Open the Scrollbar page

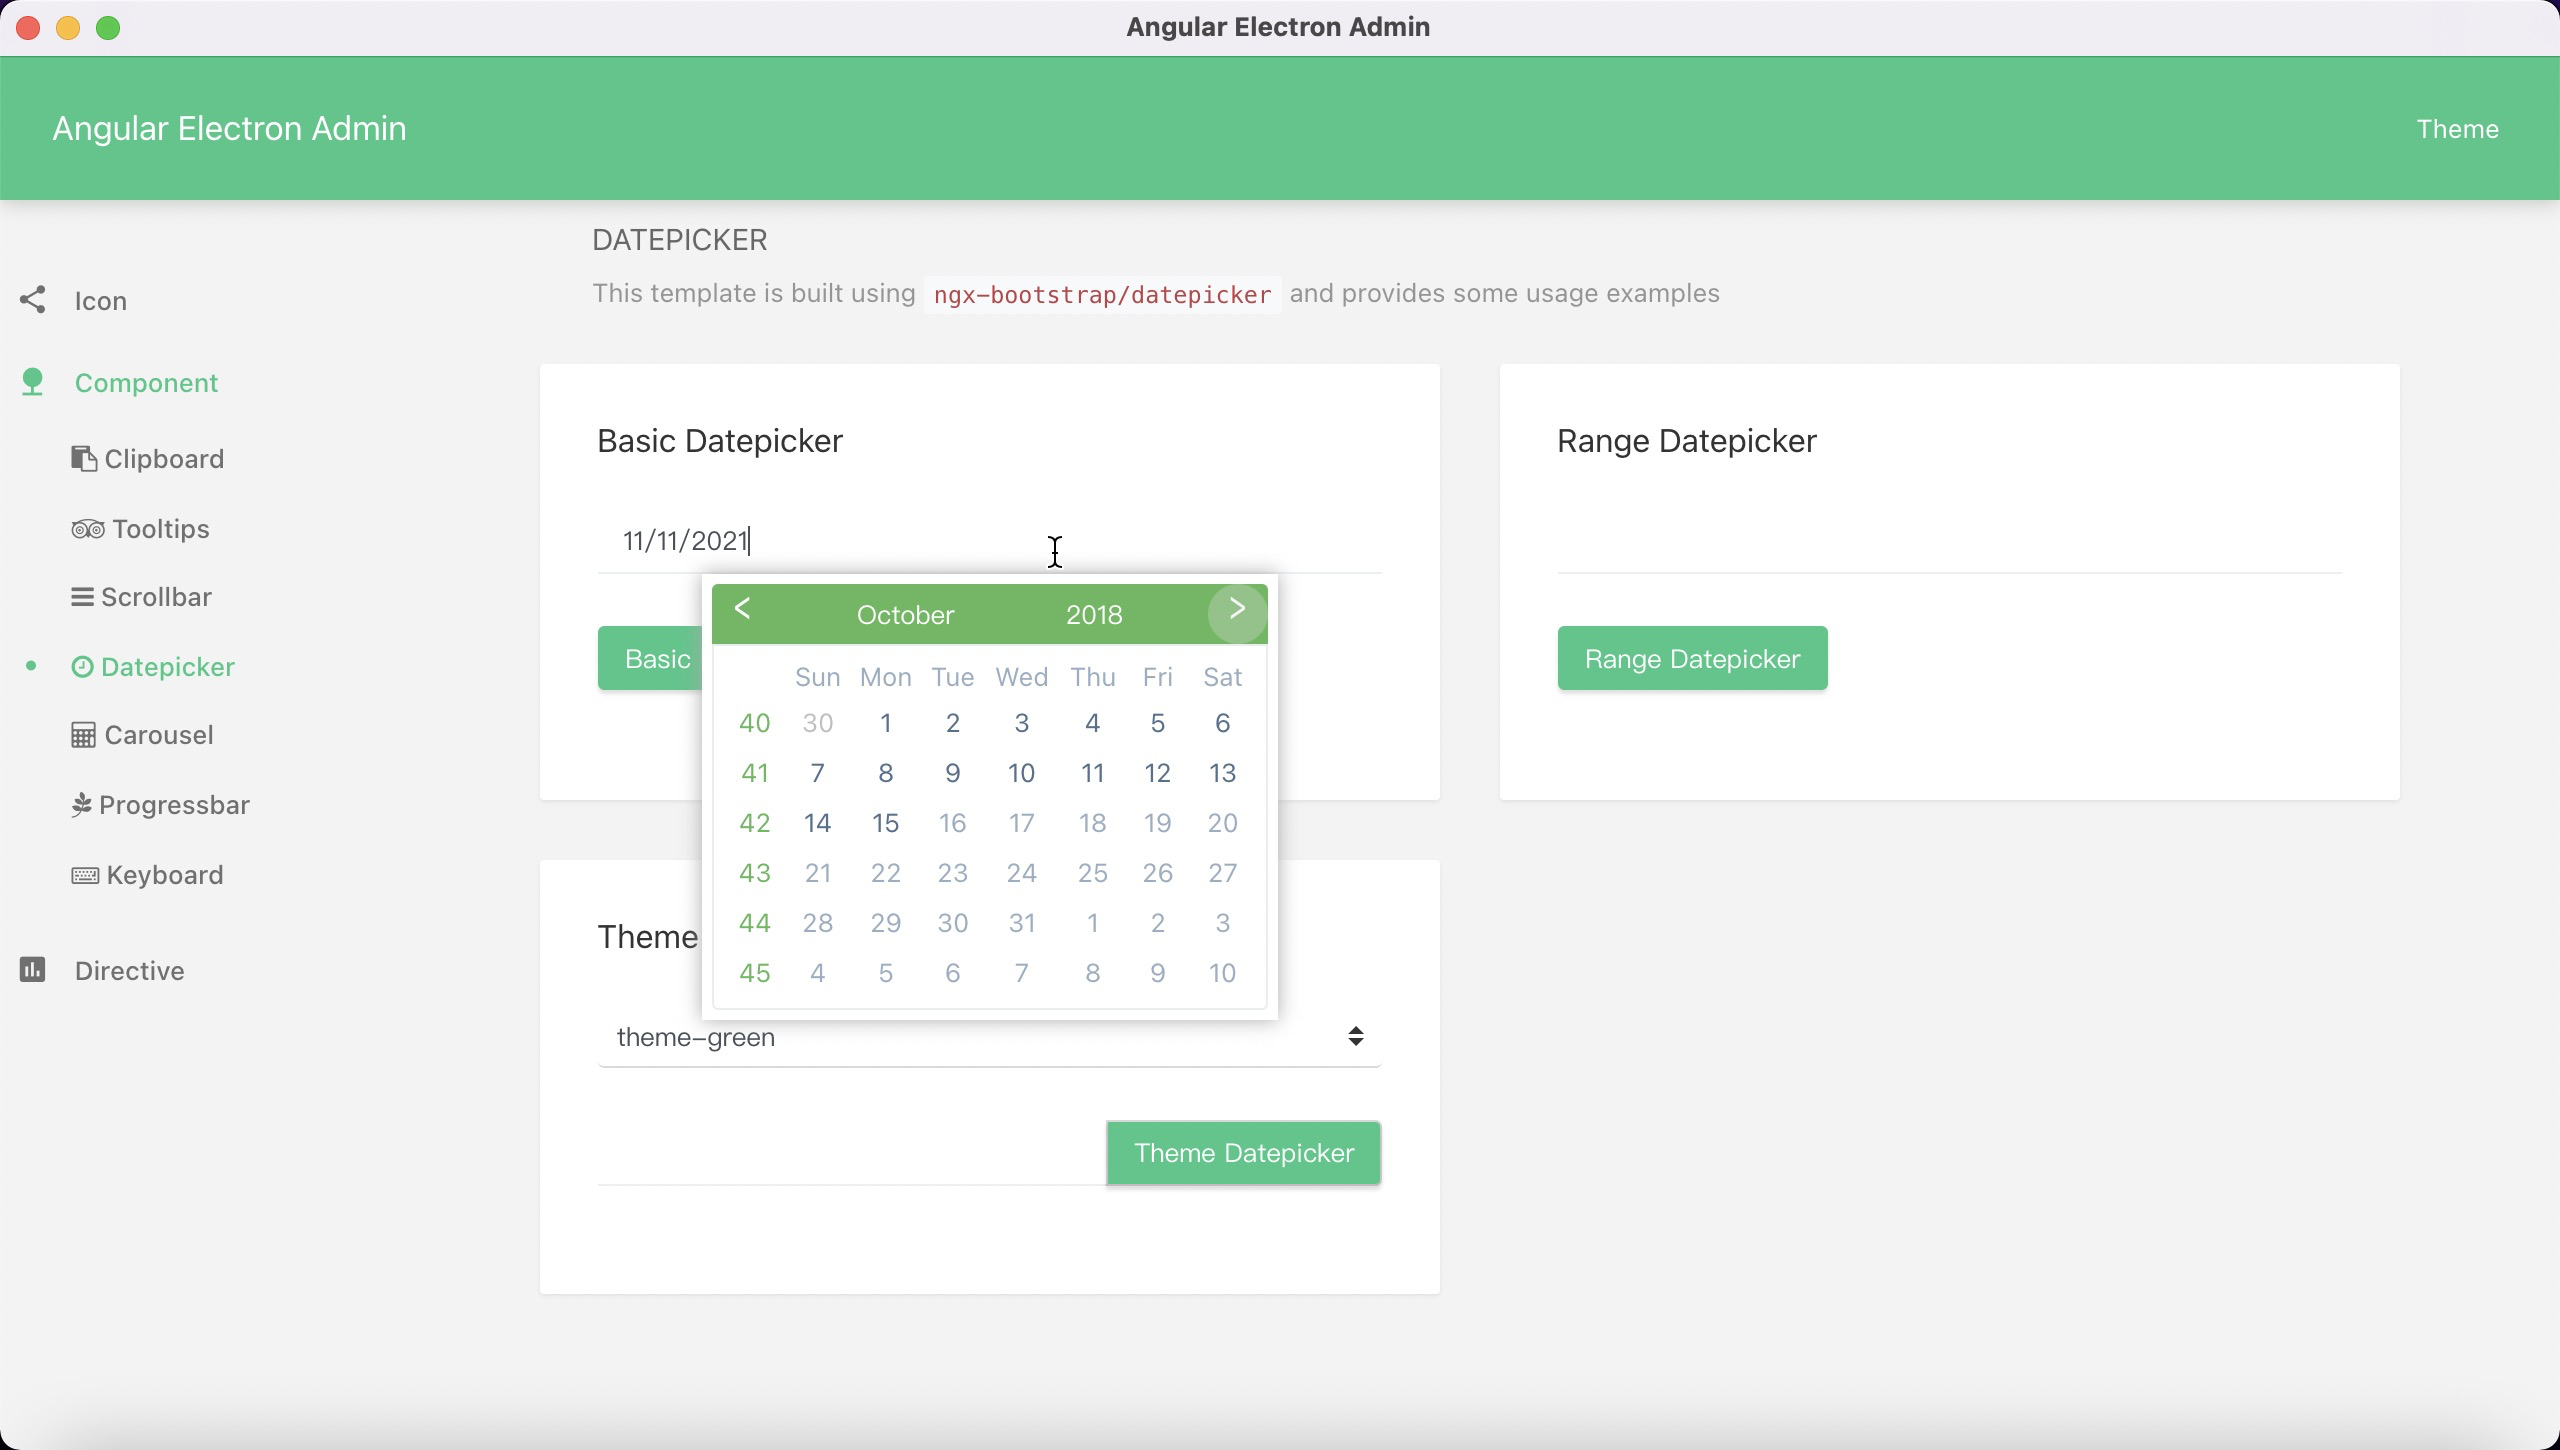click(156, 597)
